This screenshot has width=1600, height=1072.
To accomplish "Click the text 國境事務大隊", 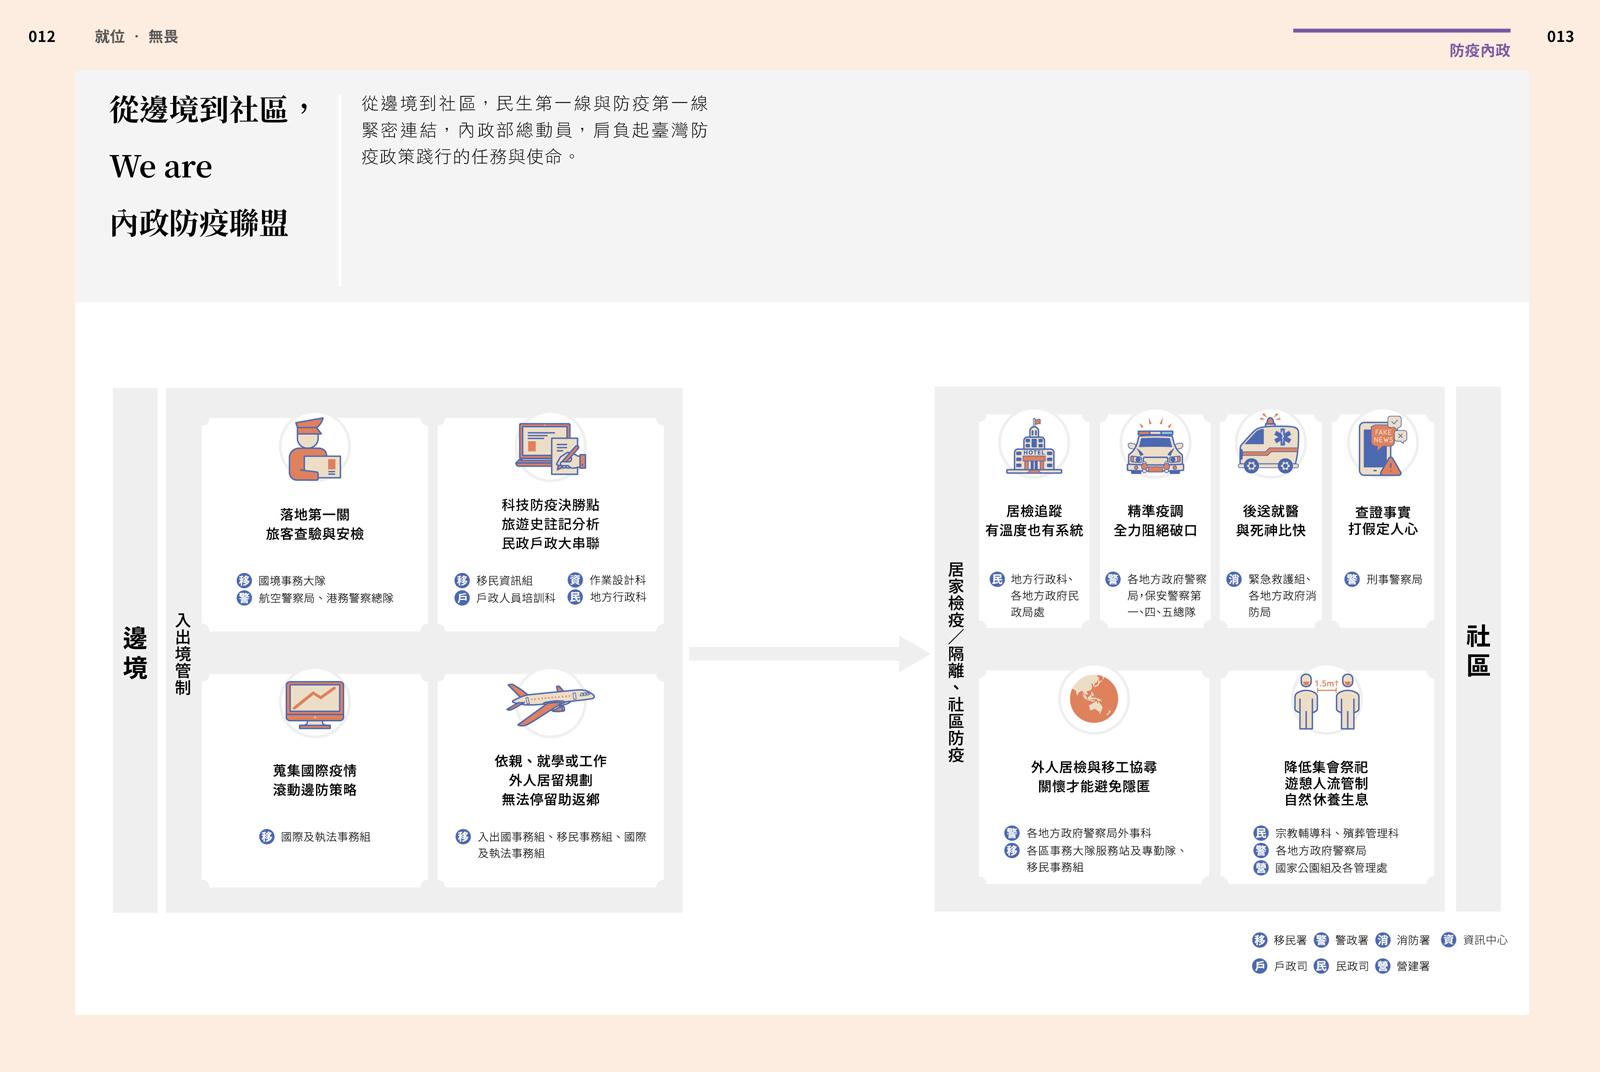I will [x=292, y=580].
